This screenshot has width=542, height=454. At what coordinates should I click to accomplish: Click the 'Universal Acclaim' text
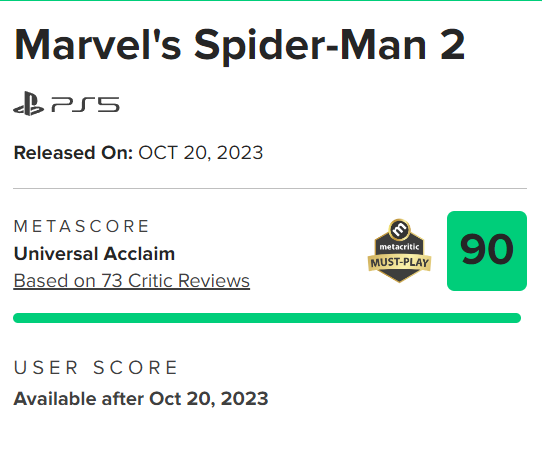click(x=94, y=254)
